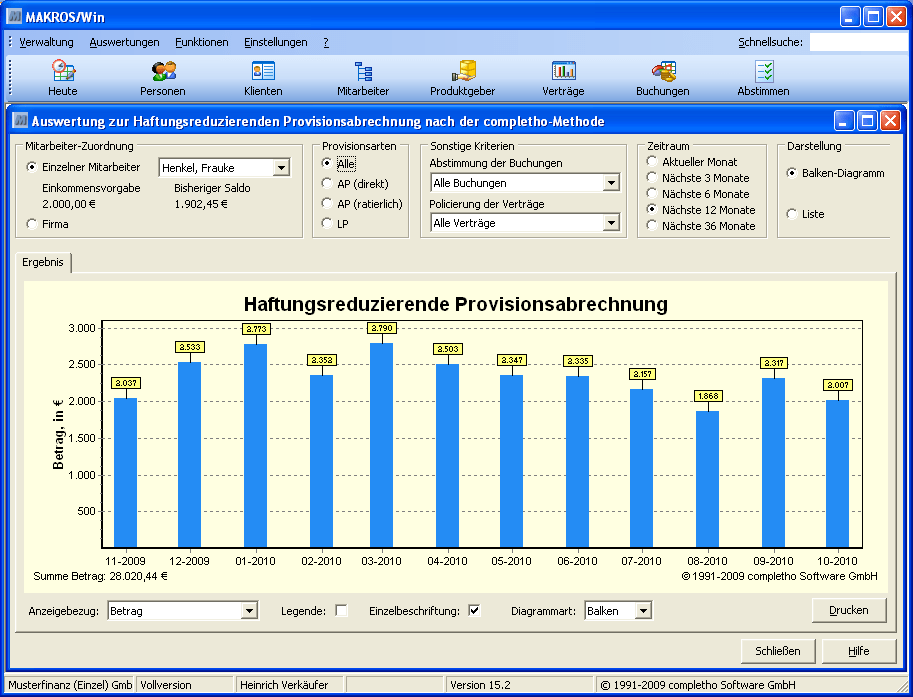Image resolution: width=913 pixels, height=697 pixels.
Task: Click status bar entry Vollversion
Action: 166,685
